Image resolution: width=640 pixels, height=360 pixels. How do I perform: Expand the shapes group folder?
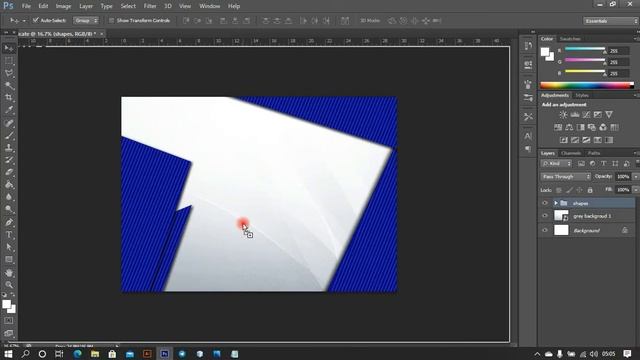click(x=556, y=203)
